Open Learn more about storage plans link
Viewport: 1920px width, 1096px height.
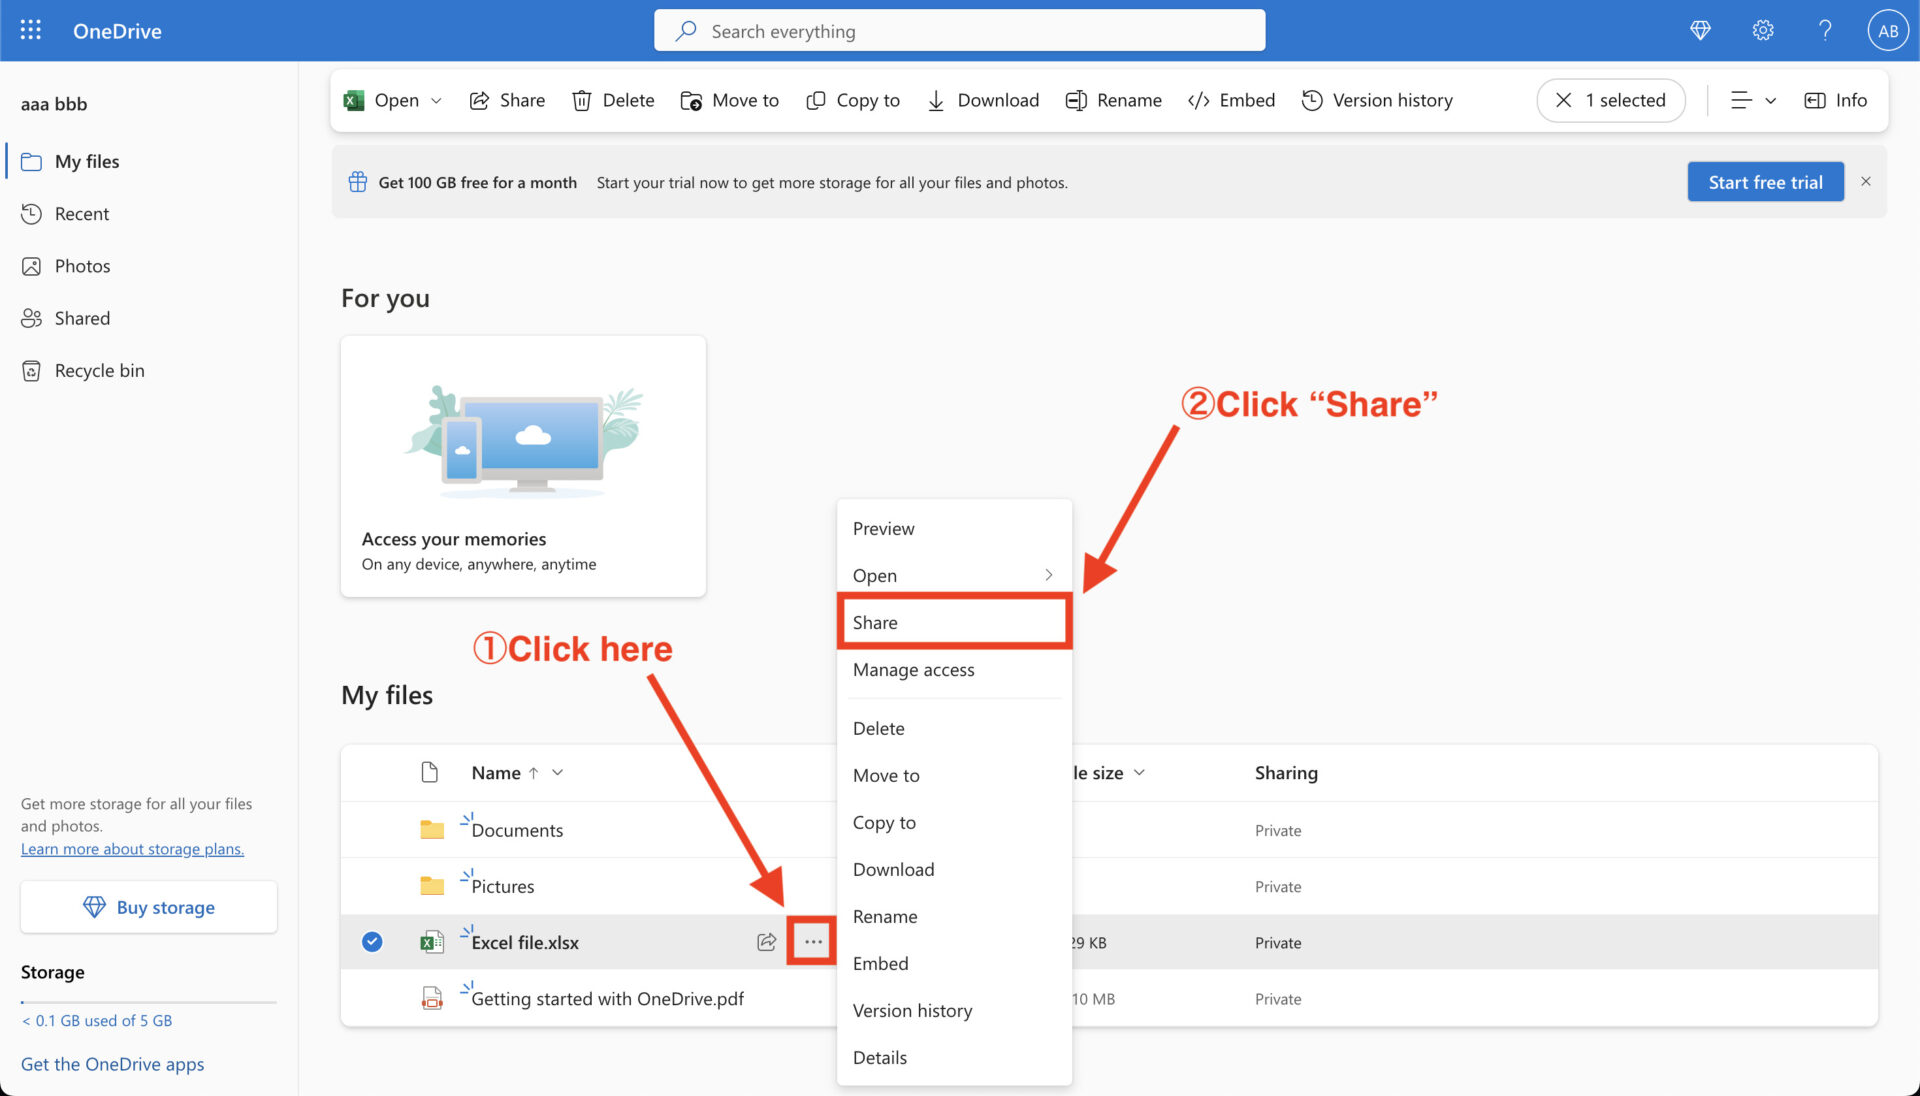point(132,848)
